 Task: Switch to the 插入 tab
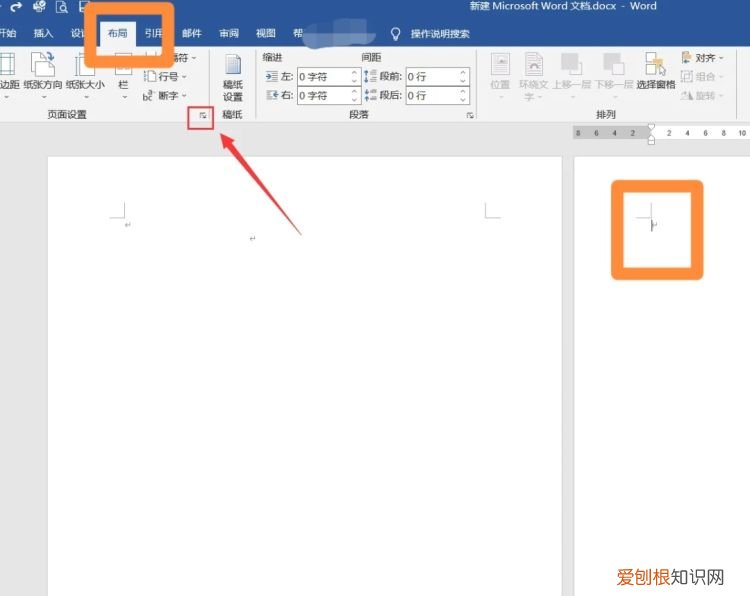tap(43, 33)
